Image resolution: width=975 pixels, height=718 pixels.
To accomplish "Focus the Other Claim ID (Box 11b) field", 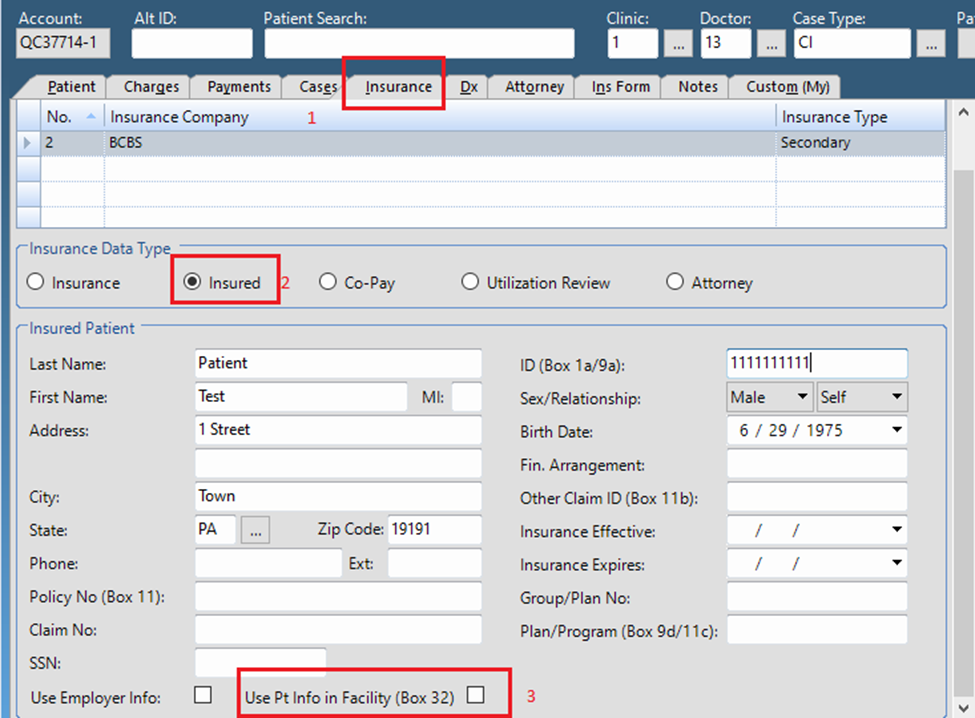I will 817,497.
